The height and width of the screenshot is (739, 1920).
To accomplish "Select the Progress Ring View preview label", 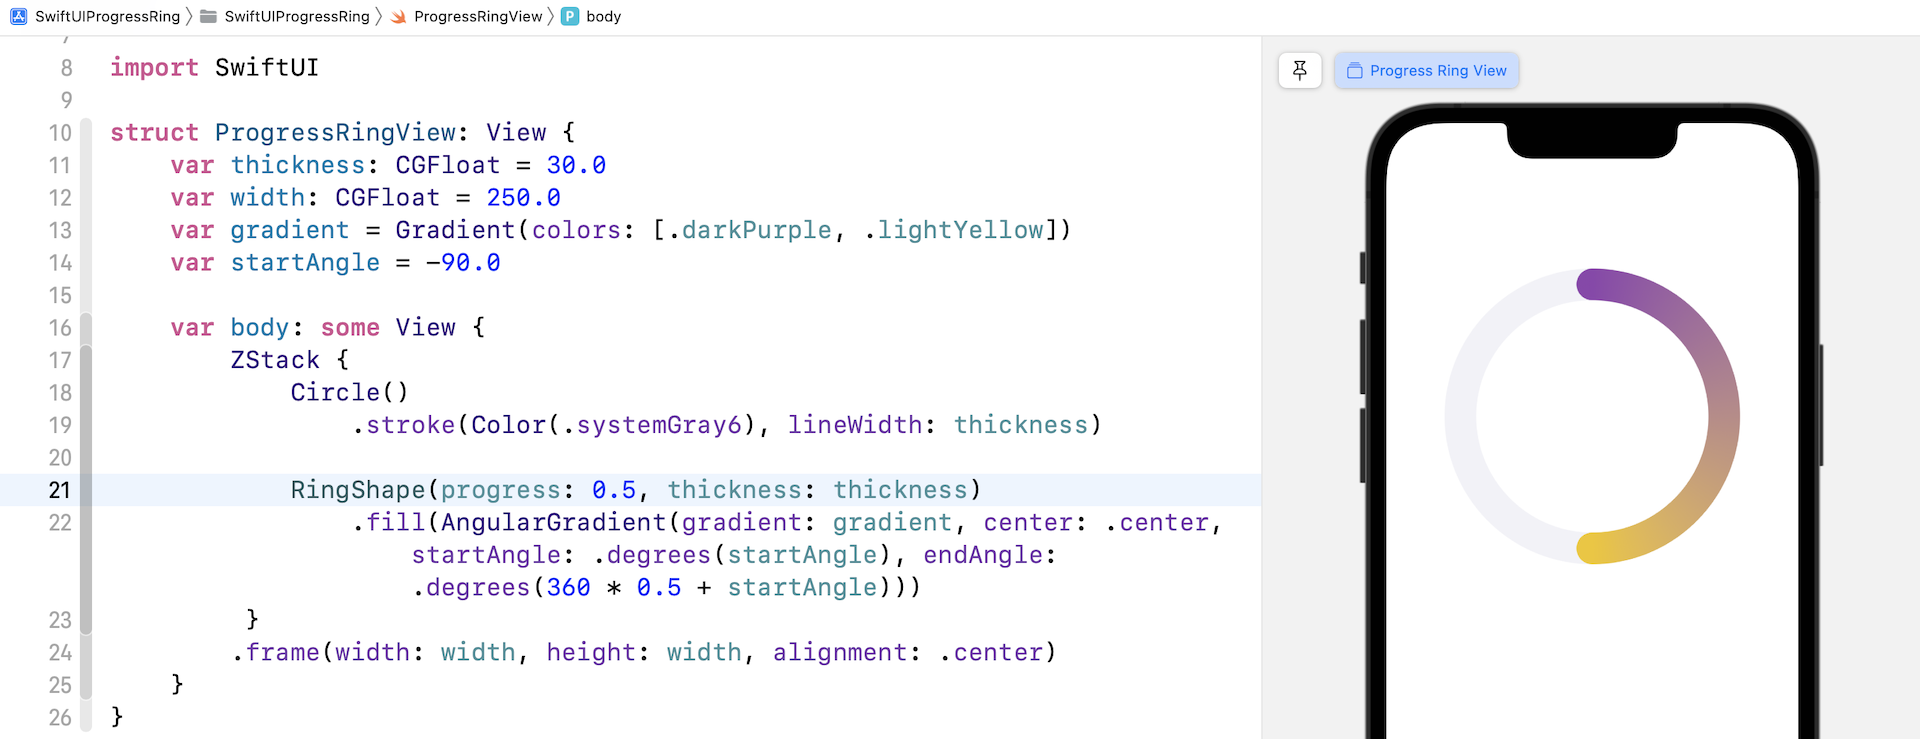I will (1437, 71).
